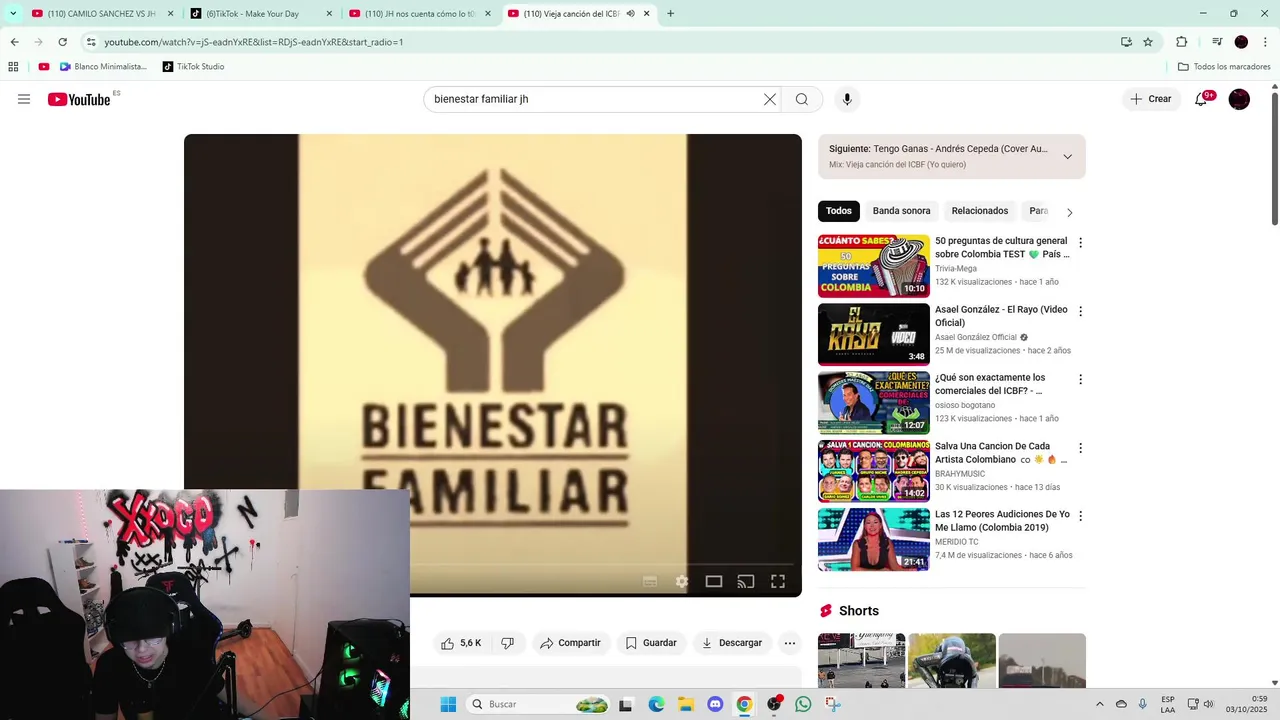
Task: Open the Chrome apps grid in bookmarks bar
Action: click(x=13, y=67)
